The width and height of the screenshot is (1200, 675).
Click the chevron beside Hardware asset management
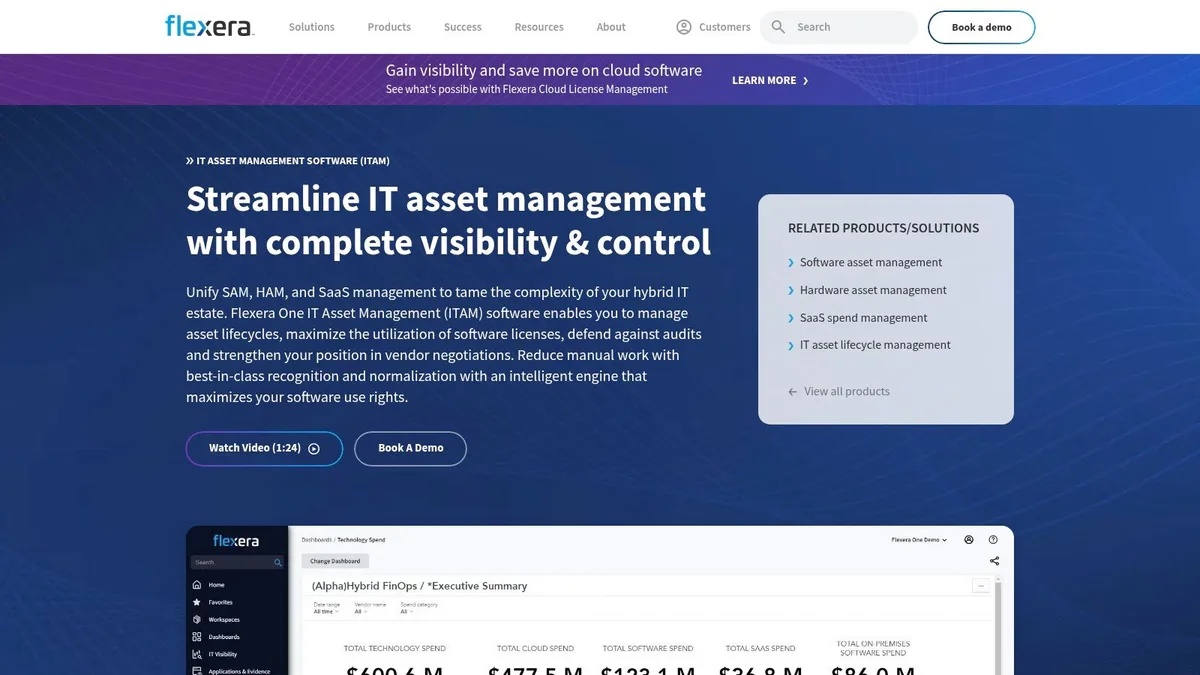pyautogui.click(x=791, y=291)
